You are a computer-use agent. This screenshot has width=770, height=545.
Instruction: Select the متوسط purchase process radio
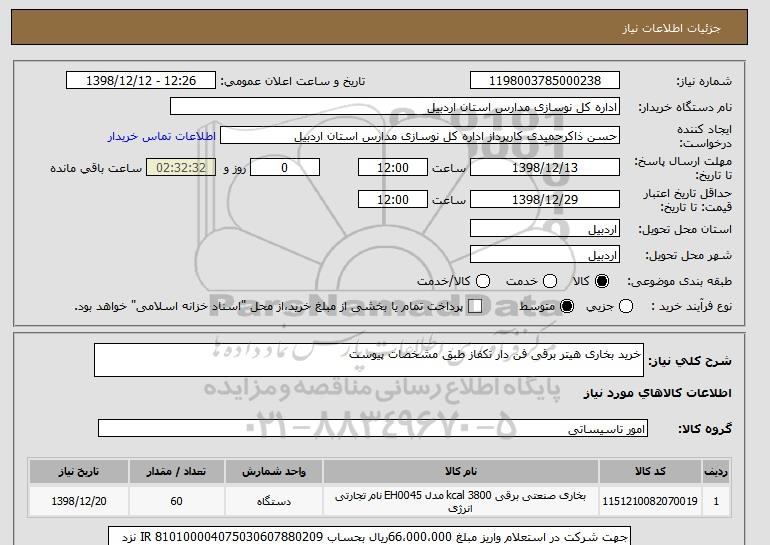[x=567, y=306]
